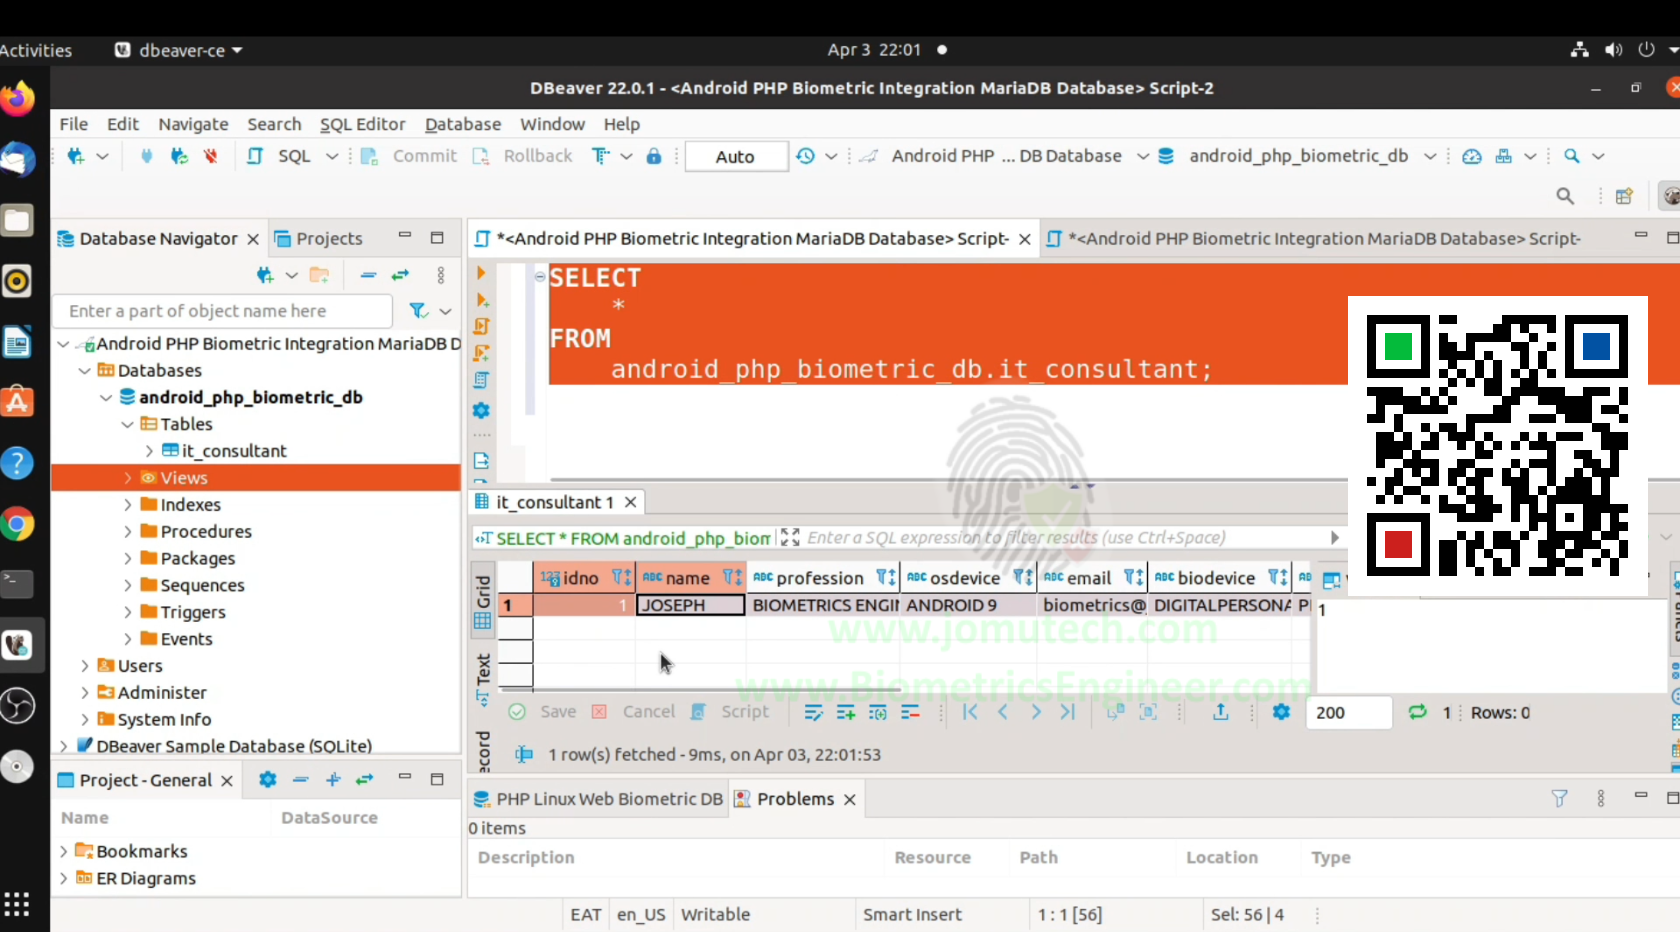Expand the it_consultant table node
This screenshot has height=932, width=1680.
click(149, 451)
